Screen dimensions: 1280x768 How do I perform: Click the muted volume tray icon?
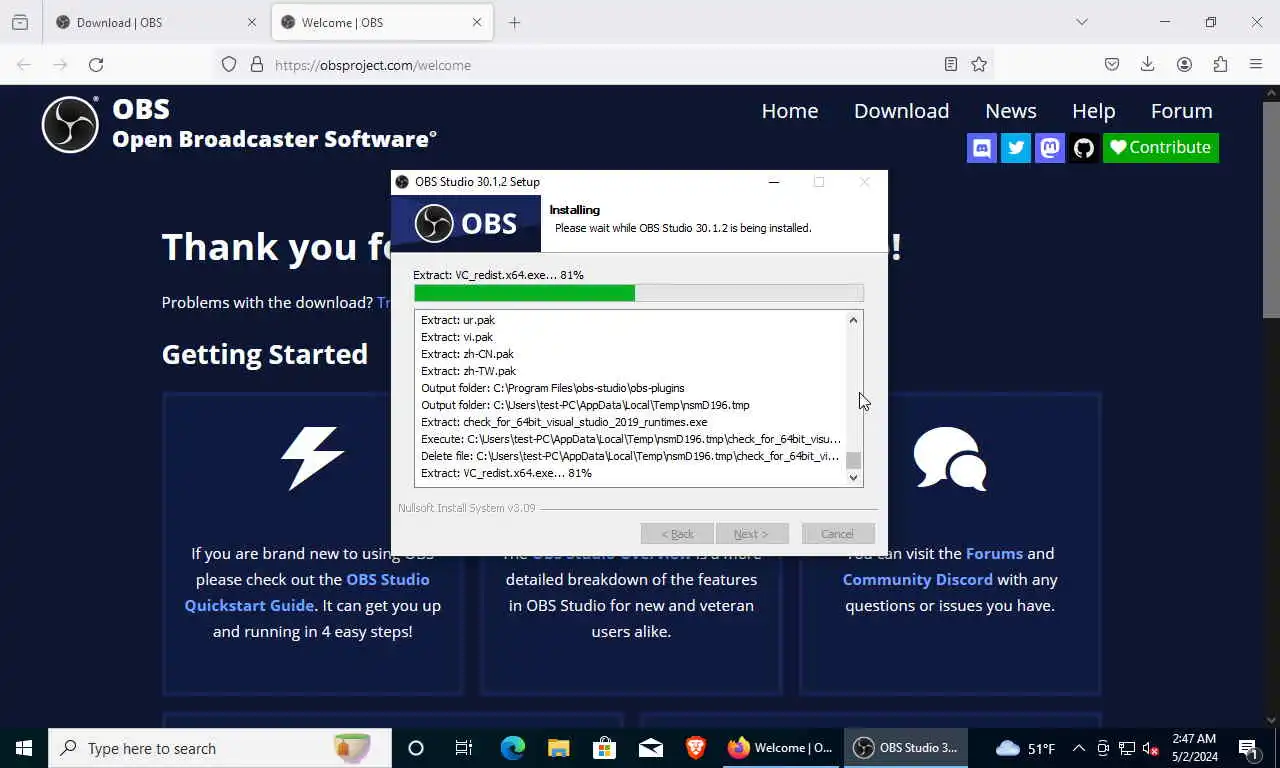click(x=1151, y=748)
